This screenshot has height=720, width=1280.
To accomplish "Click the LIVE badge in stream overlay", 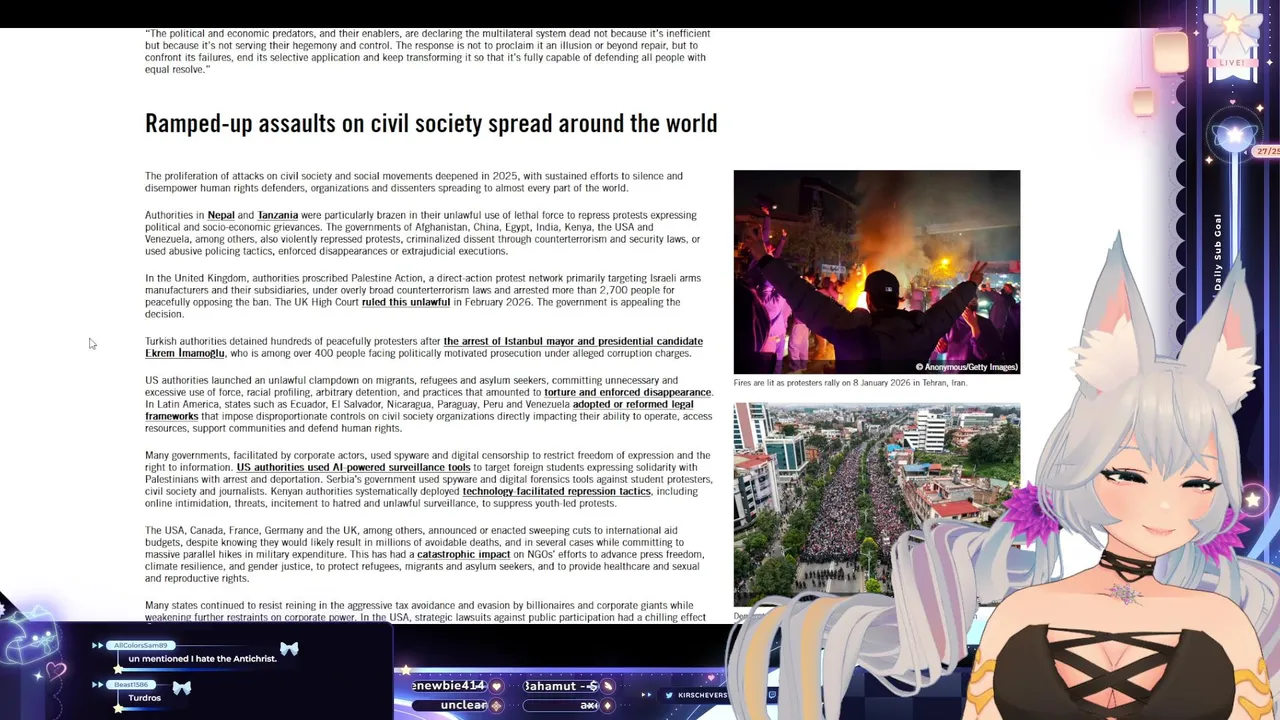I will pyautogui.click(x=1232, y=62).
